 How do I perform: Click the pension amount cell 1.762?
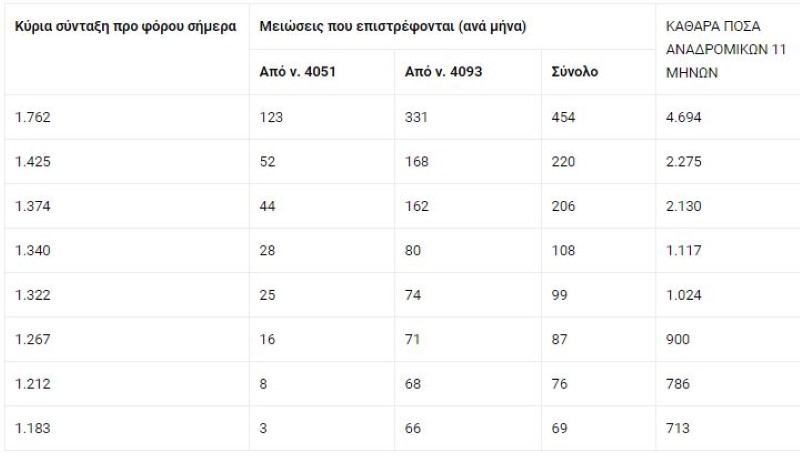[33, 117]
